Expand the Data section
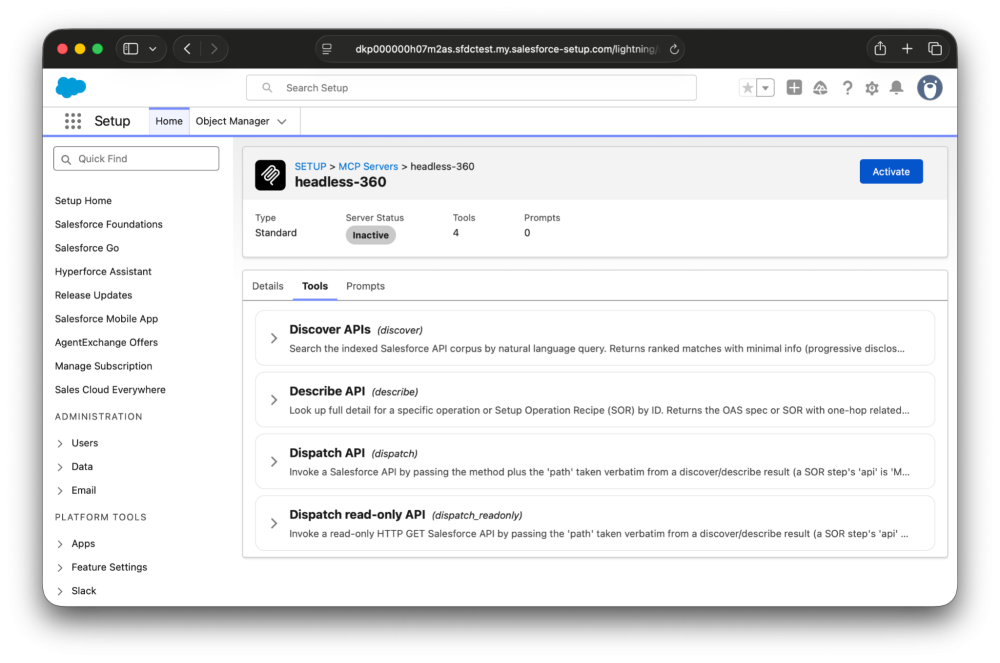Image resolution: width=1000 pixels, height=663 pixels. (60, 467)
